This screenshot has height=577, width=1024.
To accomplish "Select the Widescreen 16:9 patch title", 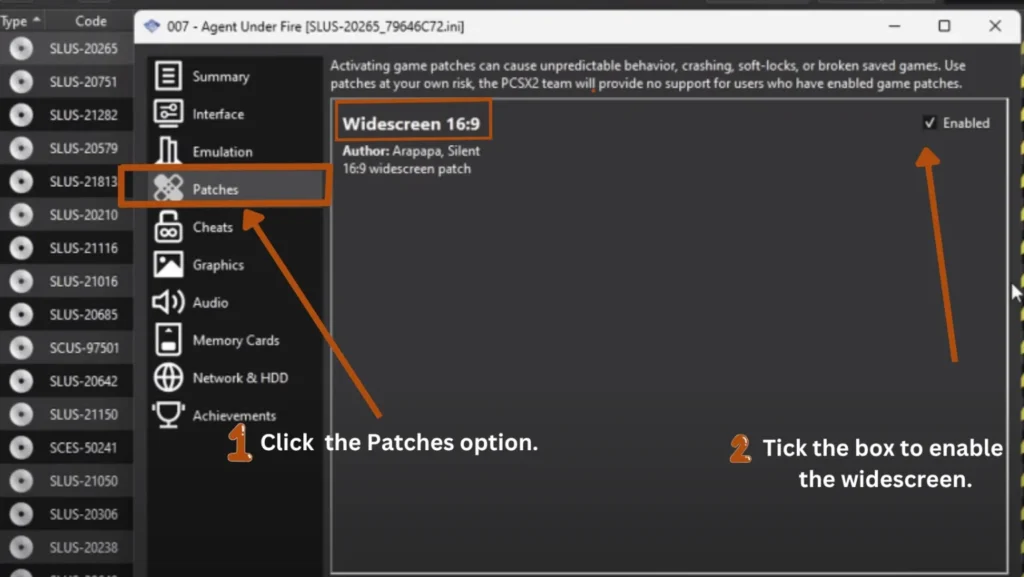I will 411,123.
